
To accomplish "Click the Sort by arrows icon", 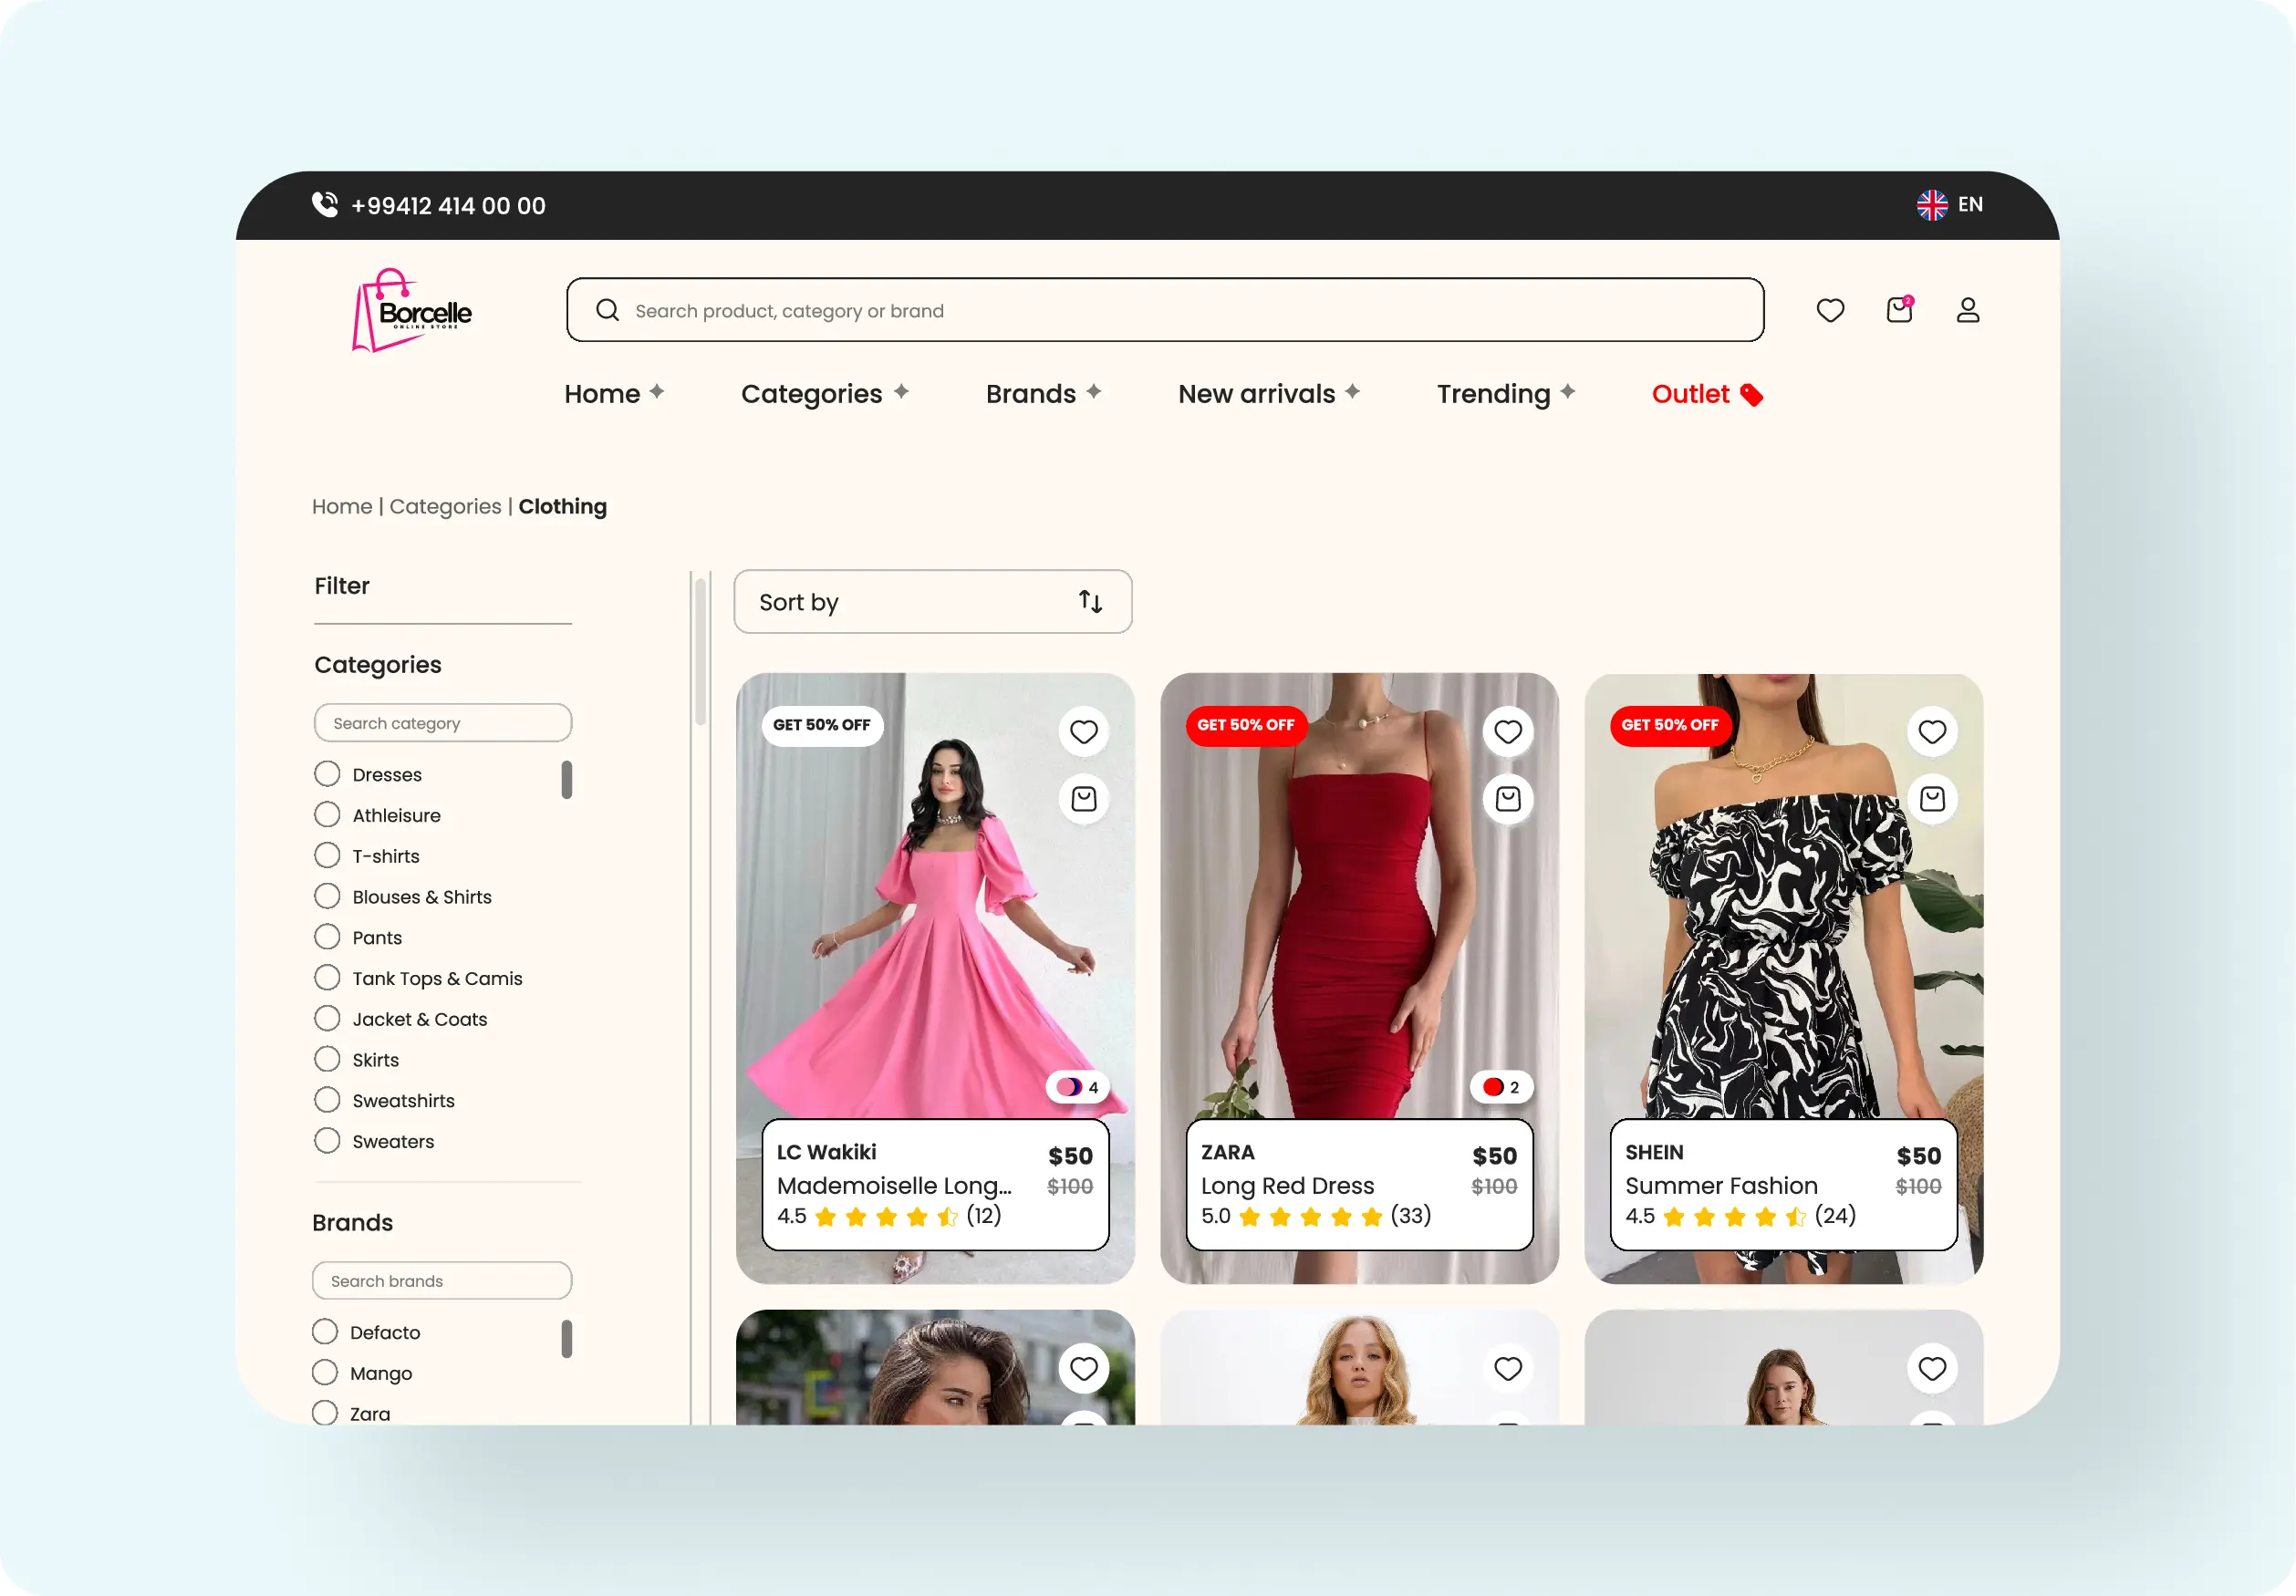I will tap(1090, 601).
